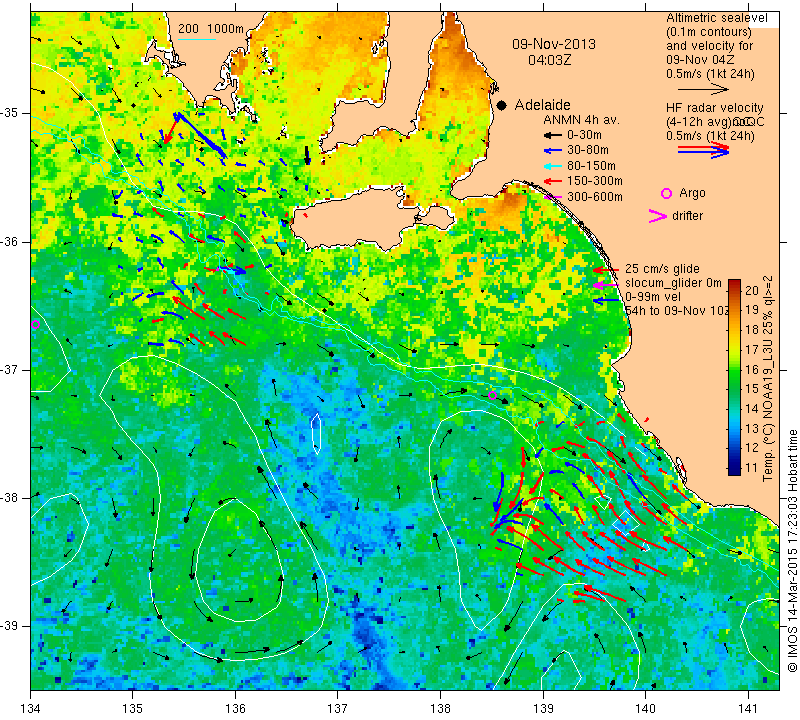
Task: Click the magenta slocum_glider legend arrow
Action: (x=606, y=285)
